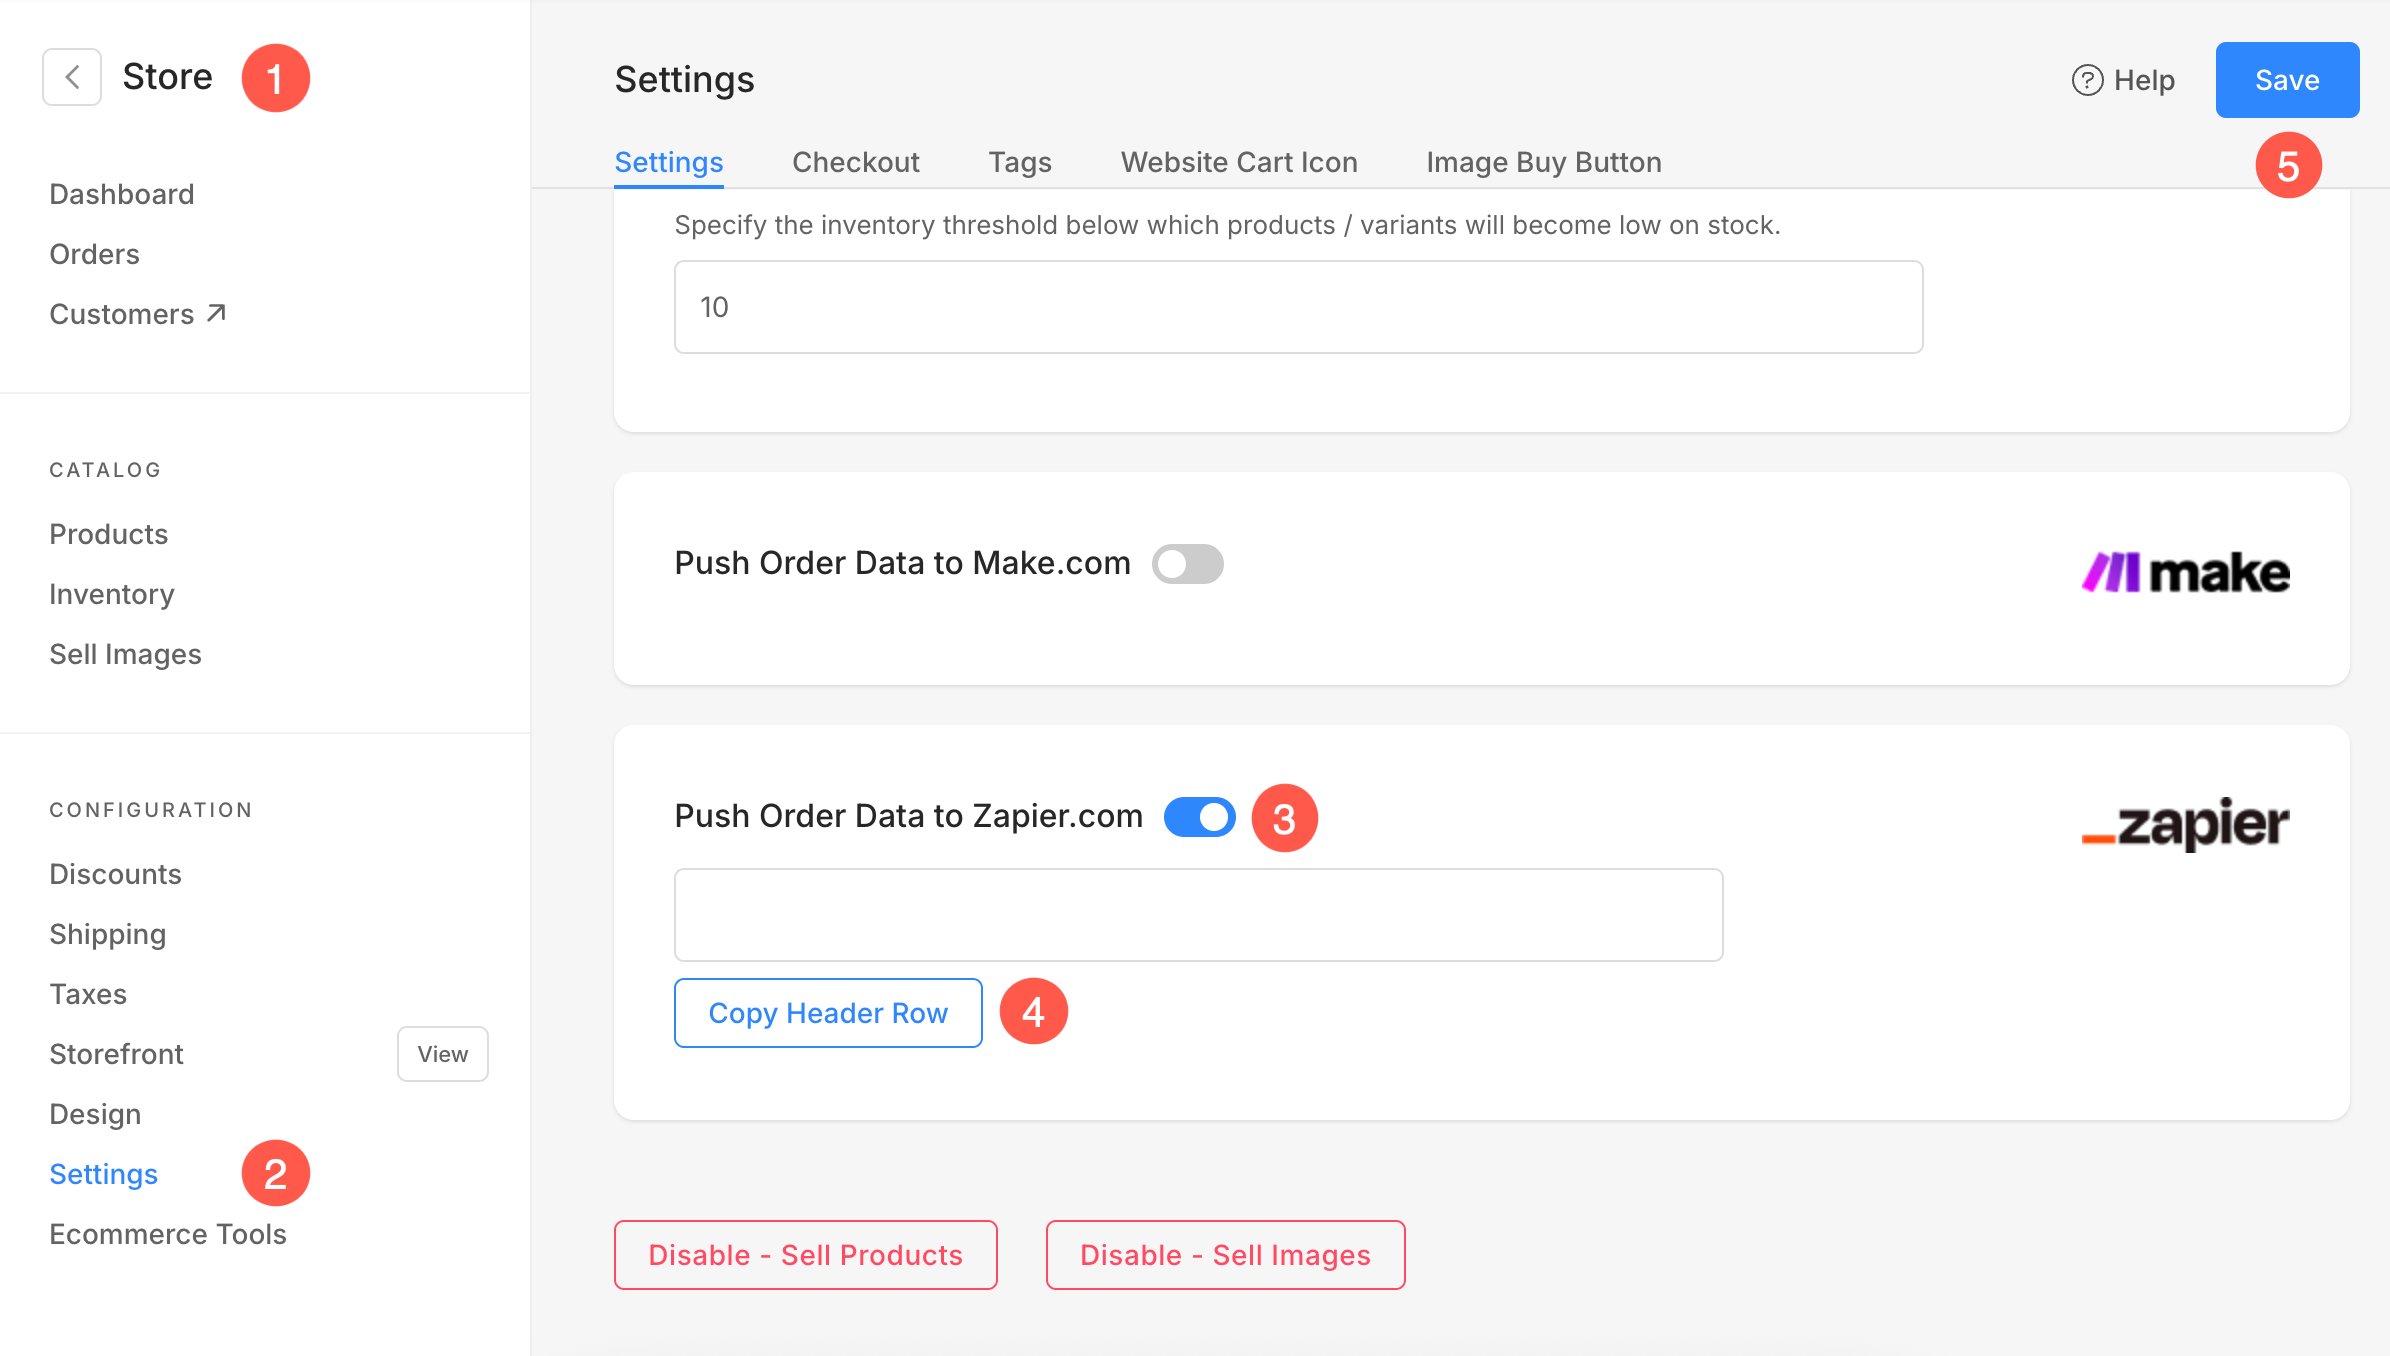Screen dimensions: 2390x1356
Task: Click the Zapier logo
Action: pyautogui.click(x=2185, y=824)
